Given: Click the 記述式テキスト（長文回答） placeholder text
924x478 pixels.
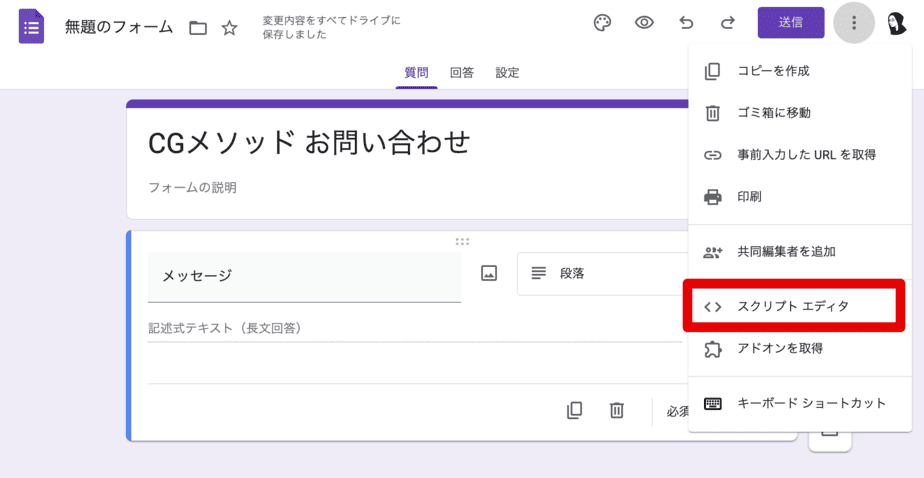Looking at the screenshot, I should [x=225, y=328].
